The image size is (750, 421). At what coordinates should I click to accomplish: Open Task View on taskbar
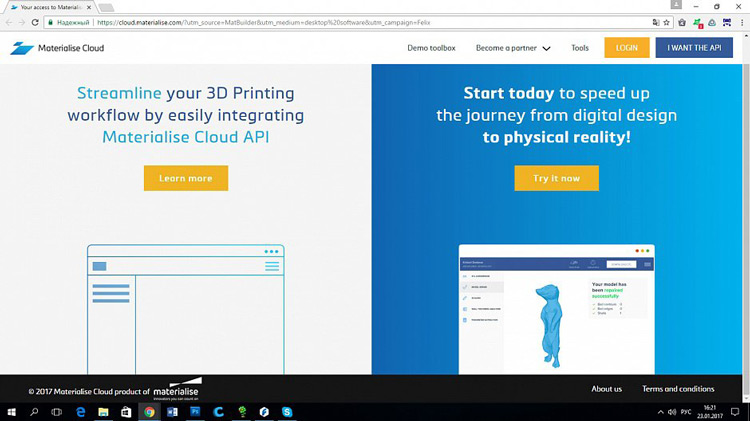pyautogui.click(x=56, y=412)
